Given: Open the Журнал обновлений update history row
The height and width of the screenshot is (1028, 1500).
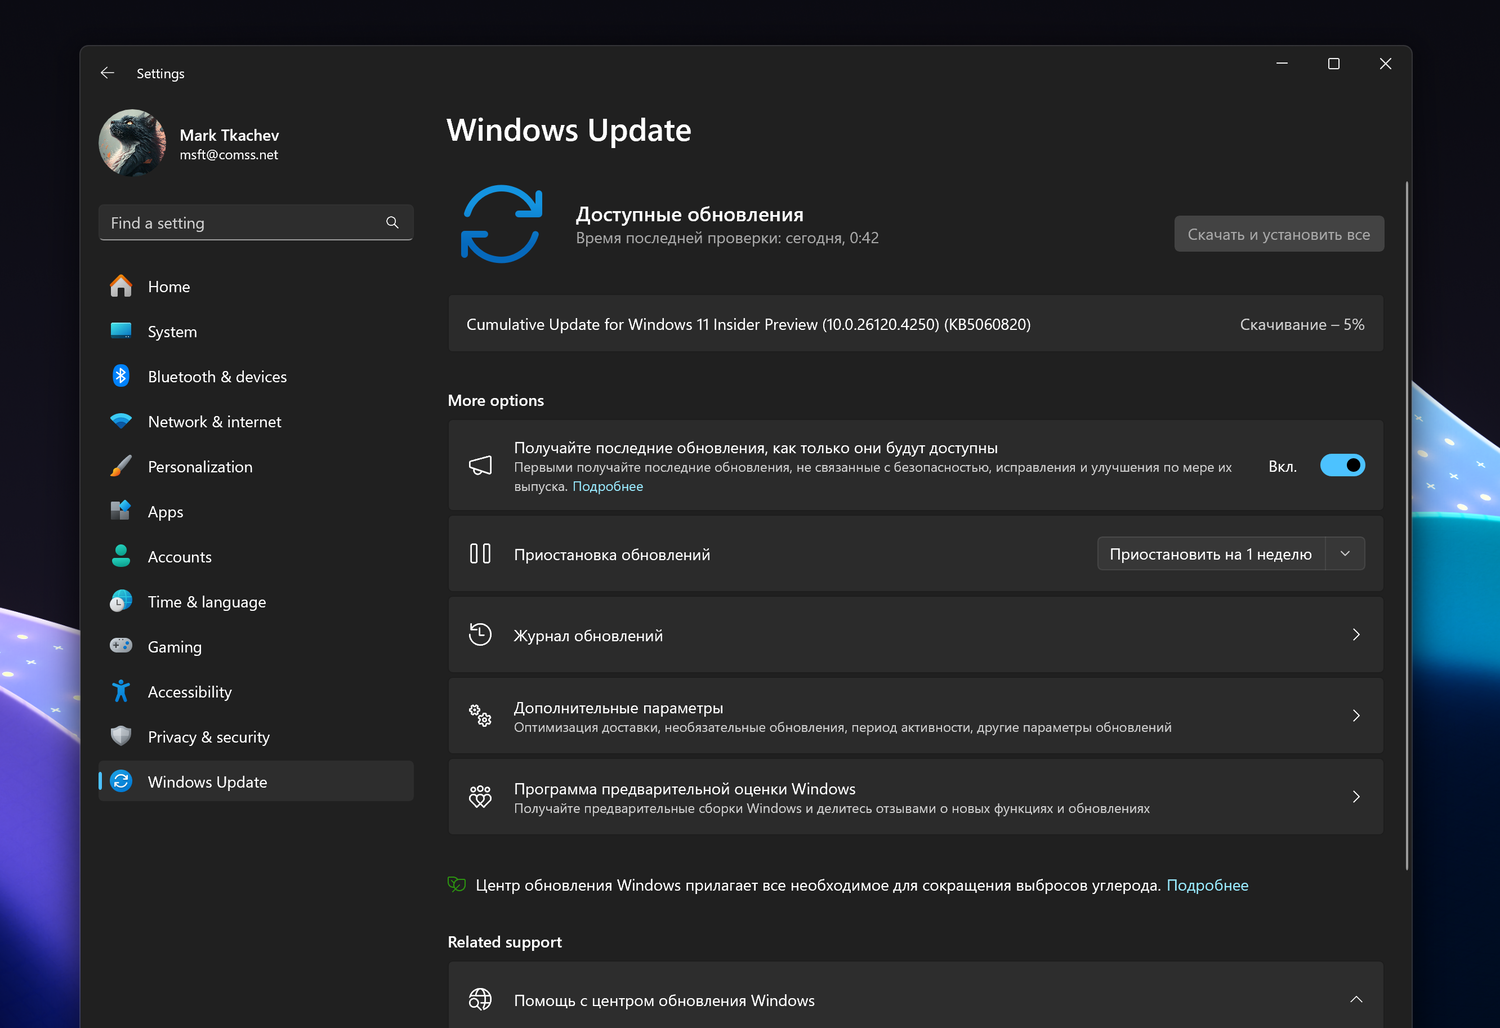Looking at the screenshot, I should (x=915, y=635).
